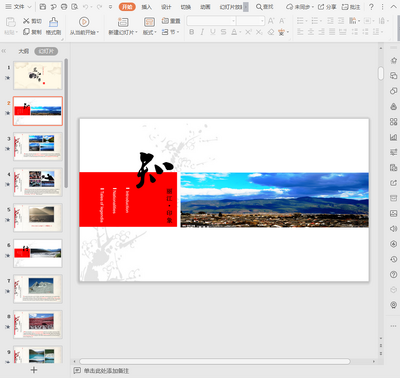
Task: Click the Undo arrow
Action: 86,7
